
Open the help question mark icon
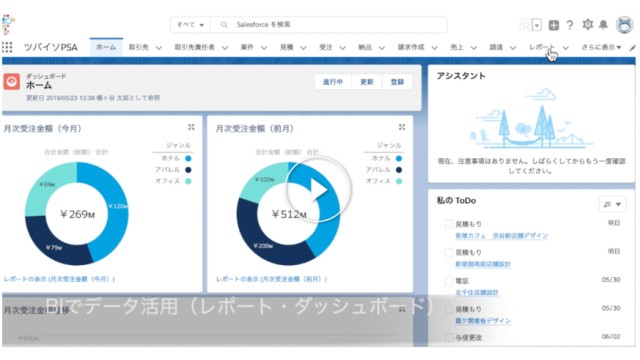570,25
